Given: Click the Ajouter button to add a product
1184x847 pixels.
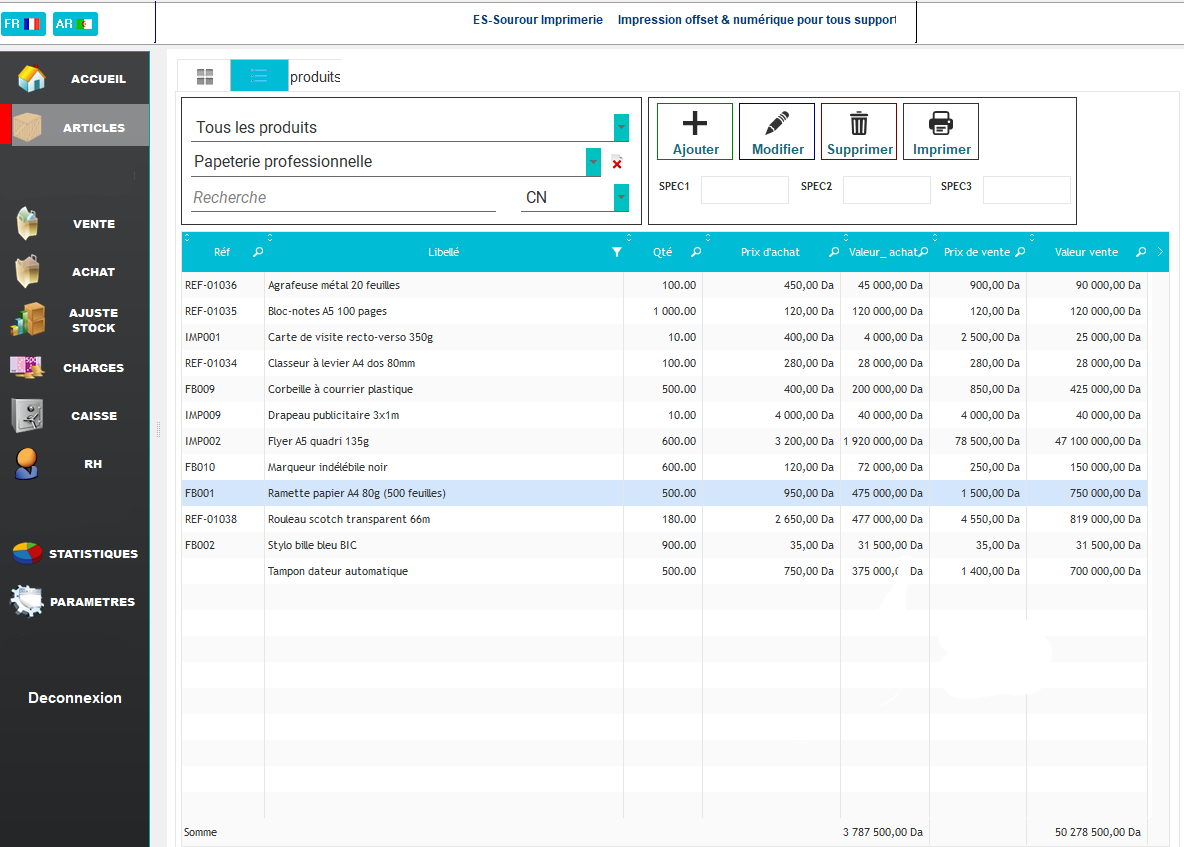Looking at the screenshot, I should coord(694,131).
